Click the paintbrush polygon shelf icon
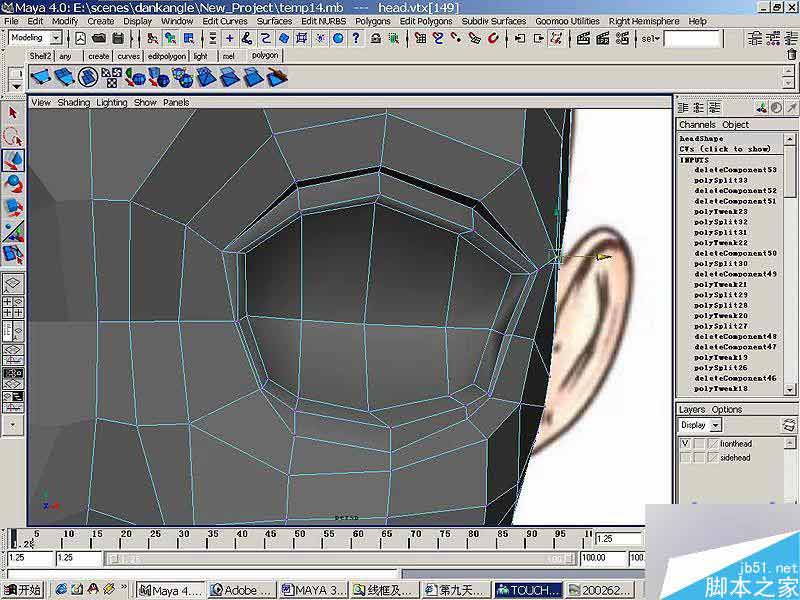The height and width of the screenshot is (600, 800). [x=277, y=77]
